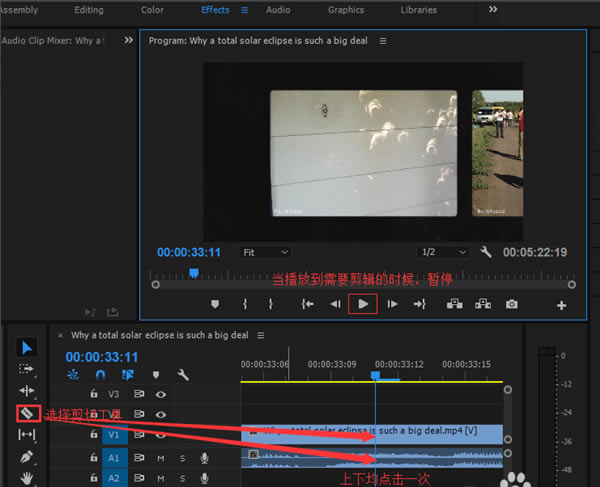Toggle lock on V1 track
Viewport: 600px width, 487px height.
click(x=94, y=436)
